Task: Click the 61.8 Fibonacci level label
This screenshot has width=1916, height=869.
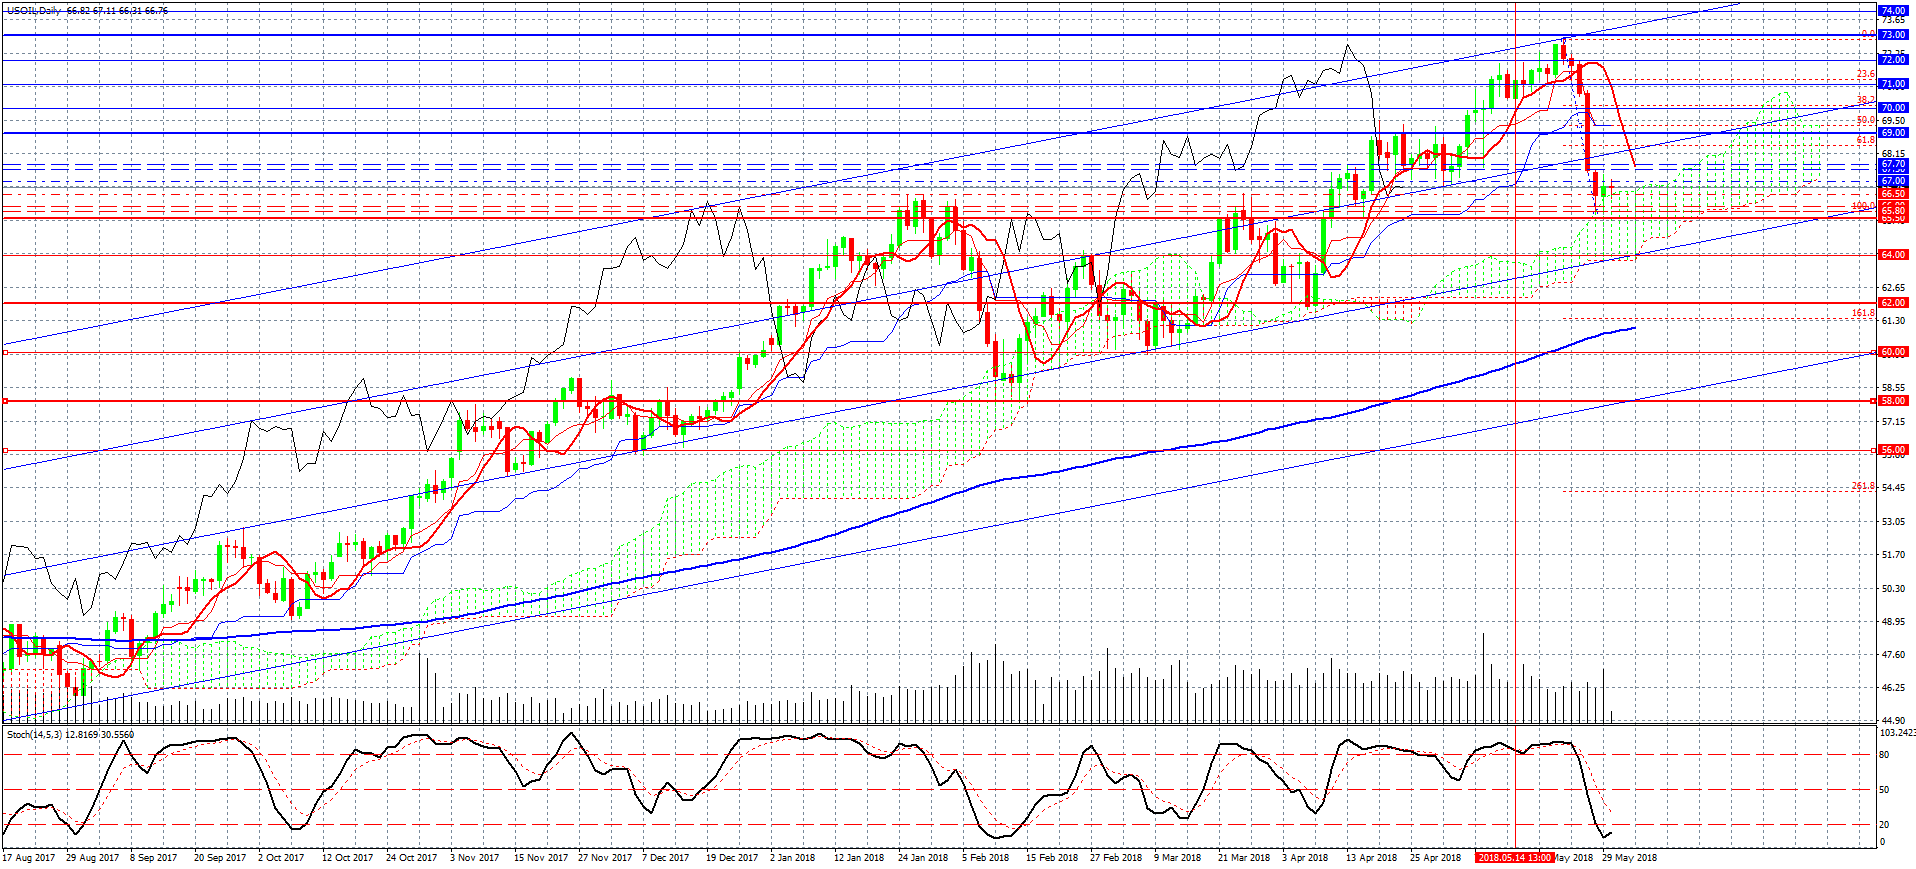Action: pyautogui.click(x=1866, y=141)
